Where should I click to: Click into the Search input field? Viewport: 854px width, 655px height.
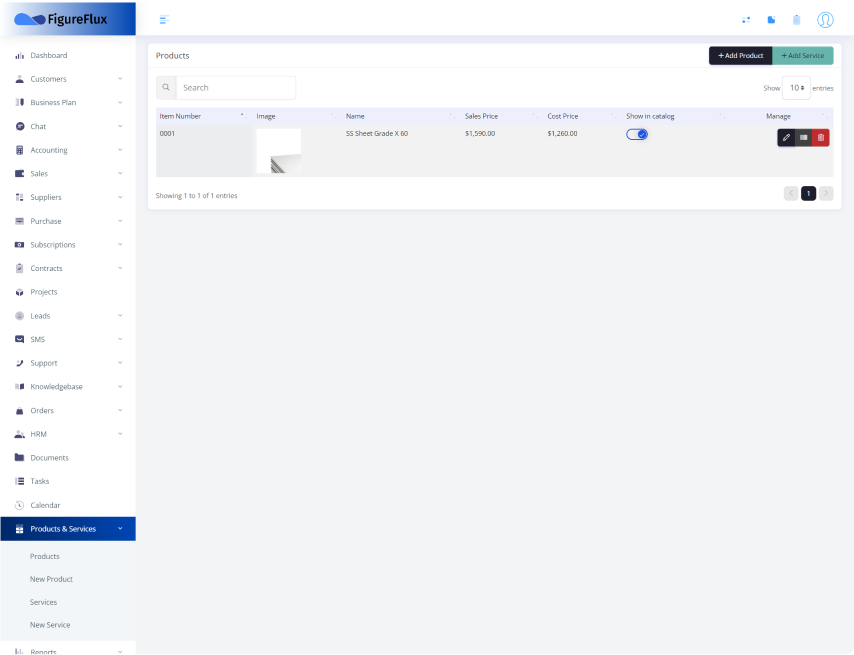235,88
